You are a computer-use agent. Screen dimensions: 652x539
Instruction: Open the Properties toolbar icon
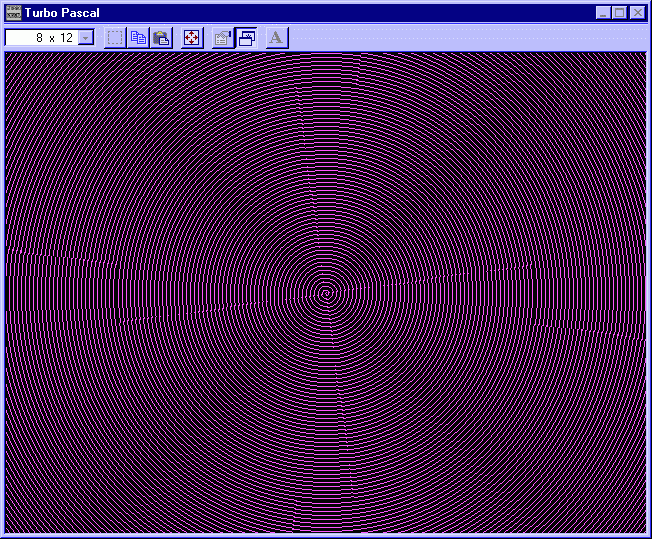pyautogui.click(x=223, y=38)
